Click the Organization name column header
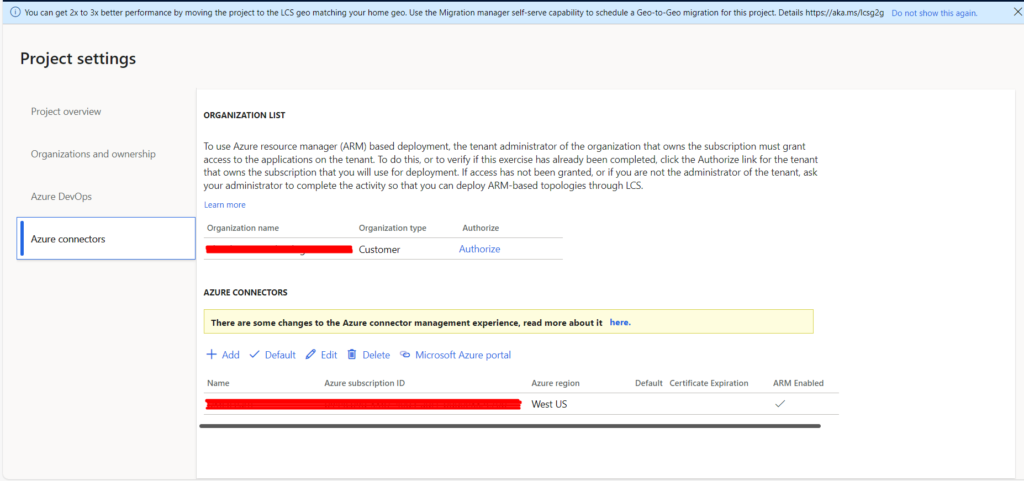1024x481 pixels. point(243,228)
